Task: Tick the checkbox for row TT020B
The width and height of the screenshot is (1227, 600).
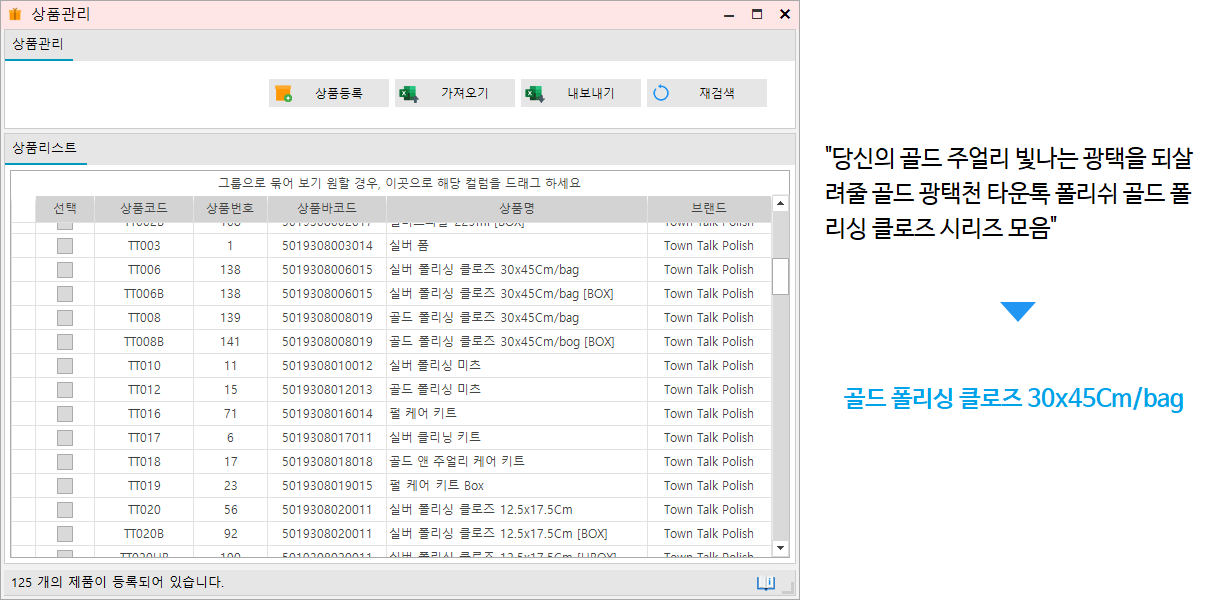Action: (65, 534)
